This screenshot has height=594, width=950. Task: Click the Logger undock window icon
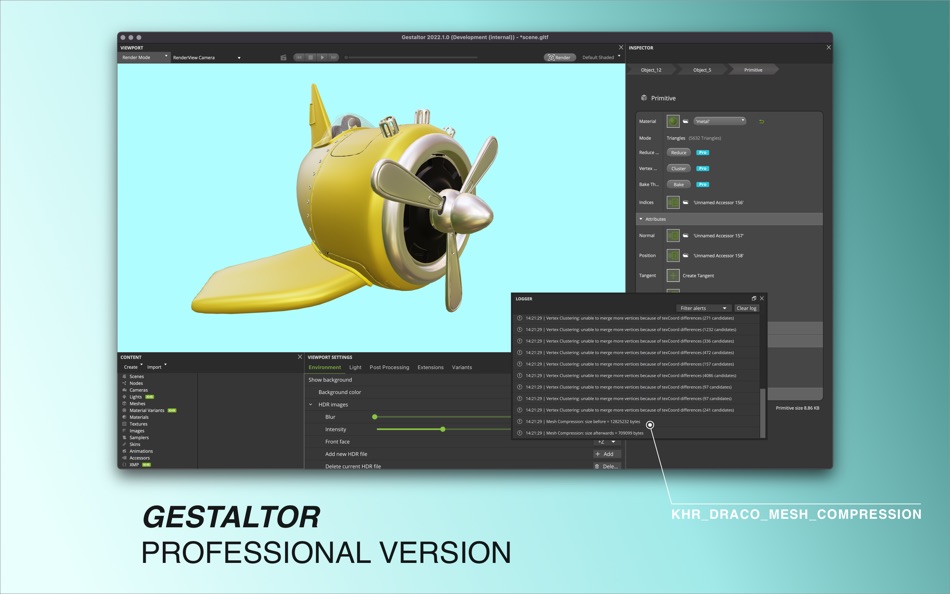click(754, 298)
